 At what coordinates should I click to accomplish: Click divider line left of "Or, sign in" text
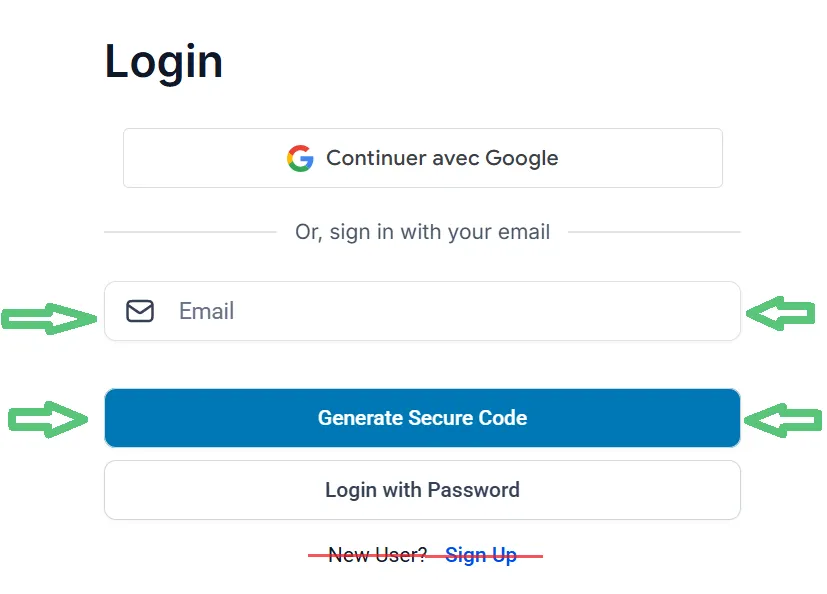(x=190, y=232)
